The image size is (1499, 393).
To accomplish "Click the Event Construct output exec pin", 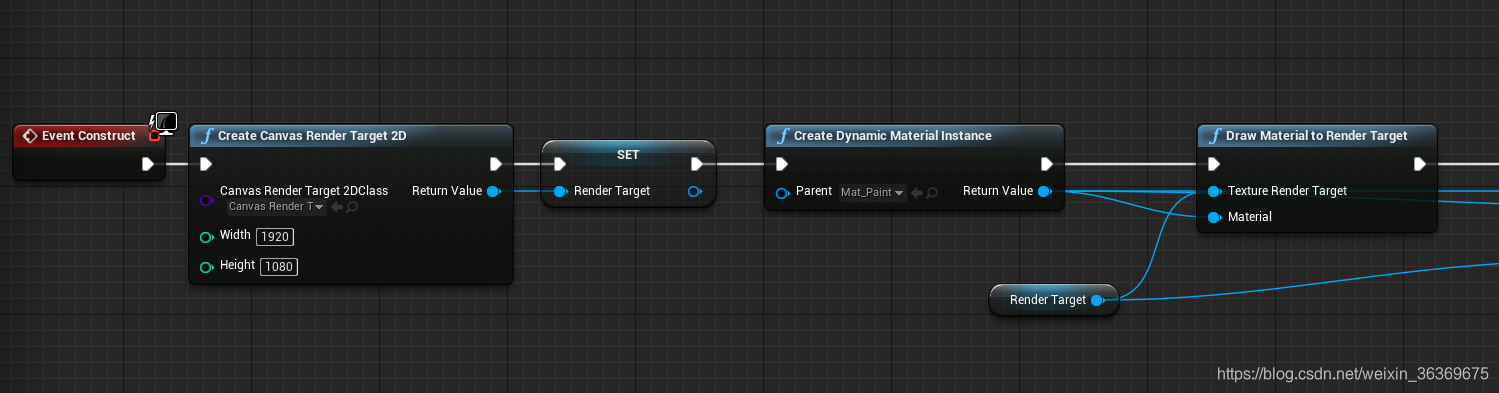I will tap(148, 164).
